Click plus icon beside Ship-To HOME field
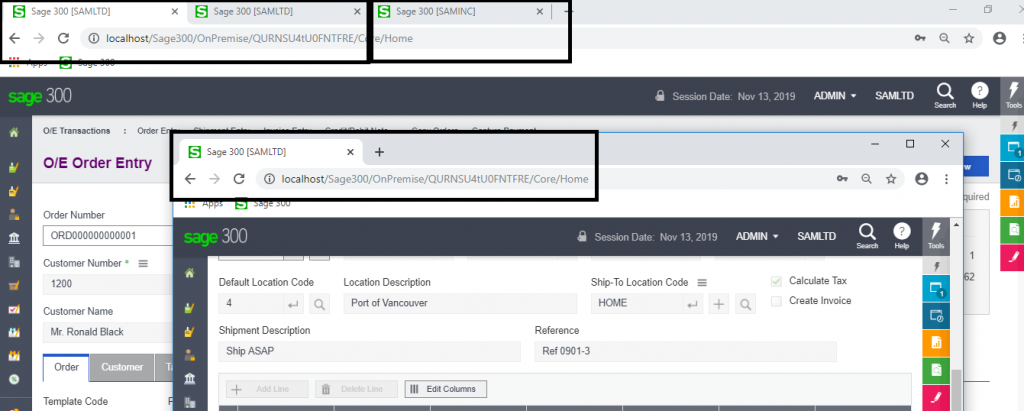1024x411 pixels. point(719,304)
